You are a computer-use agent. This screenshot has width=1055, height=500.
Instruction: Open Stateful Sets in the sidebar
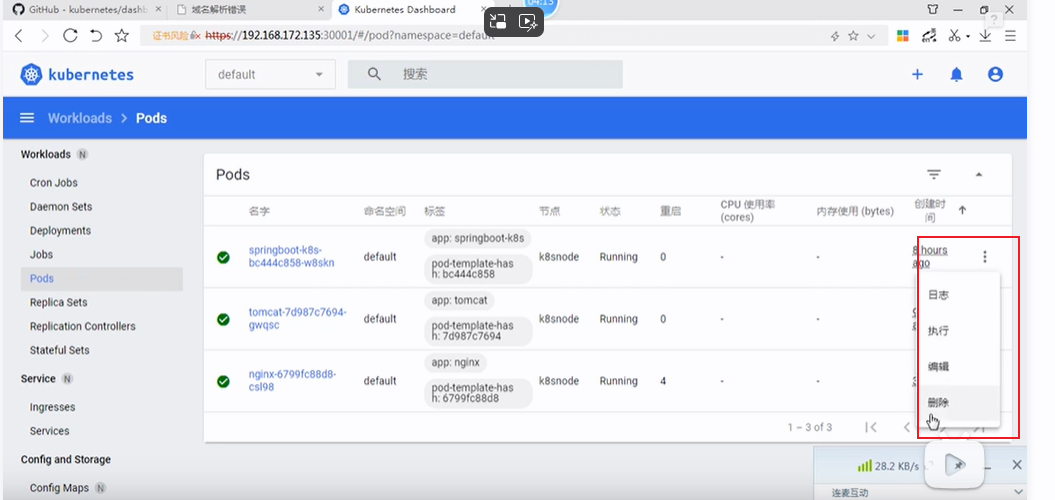coord(59,351)
